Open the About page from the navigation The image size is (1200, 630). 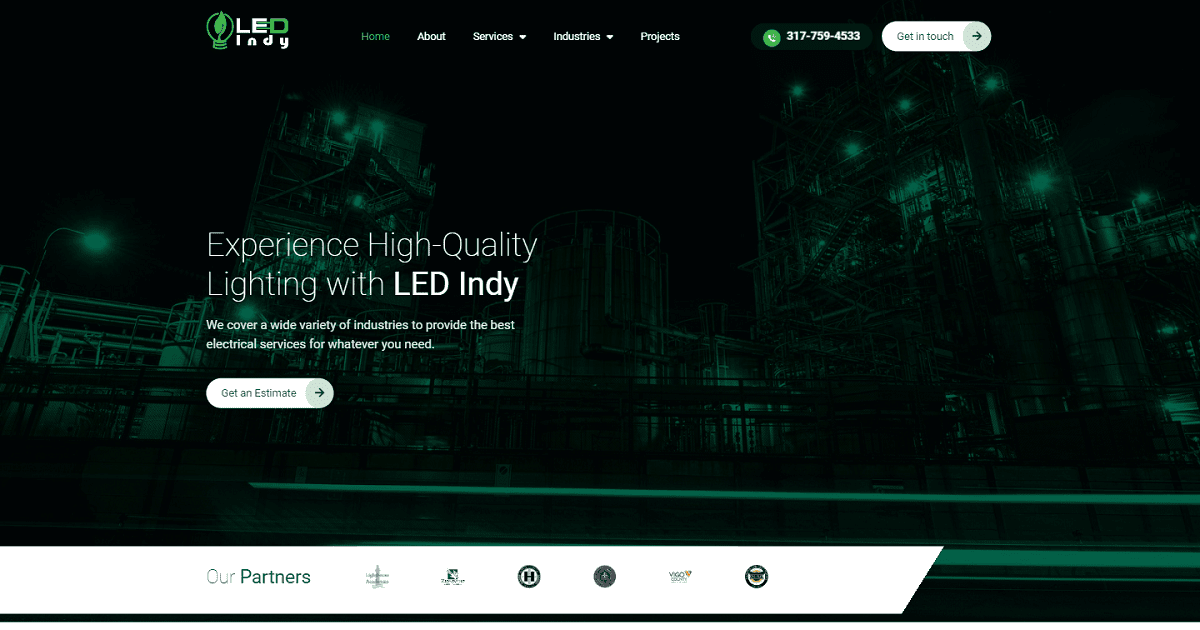(431, 36)
